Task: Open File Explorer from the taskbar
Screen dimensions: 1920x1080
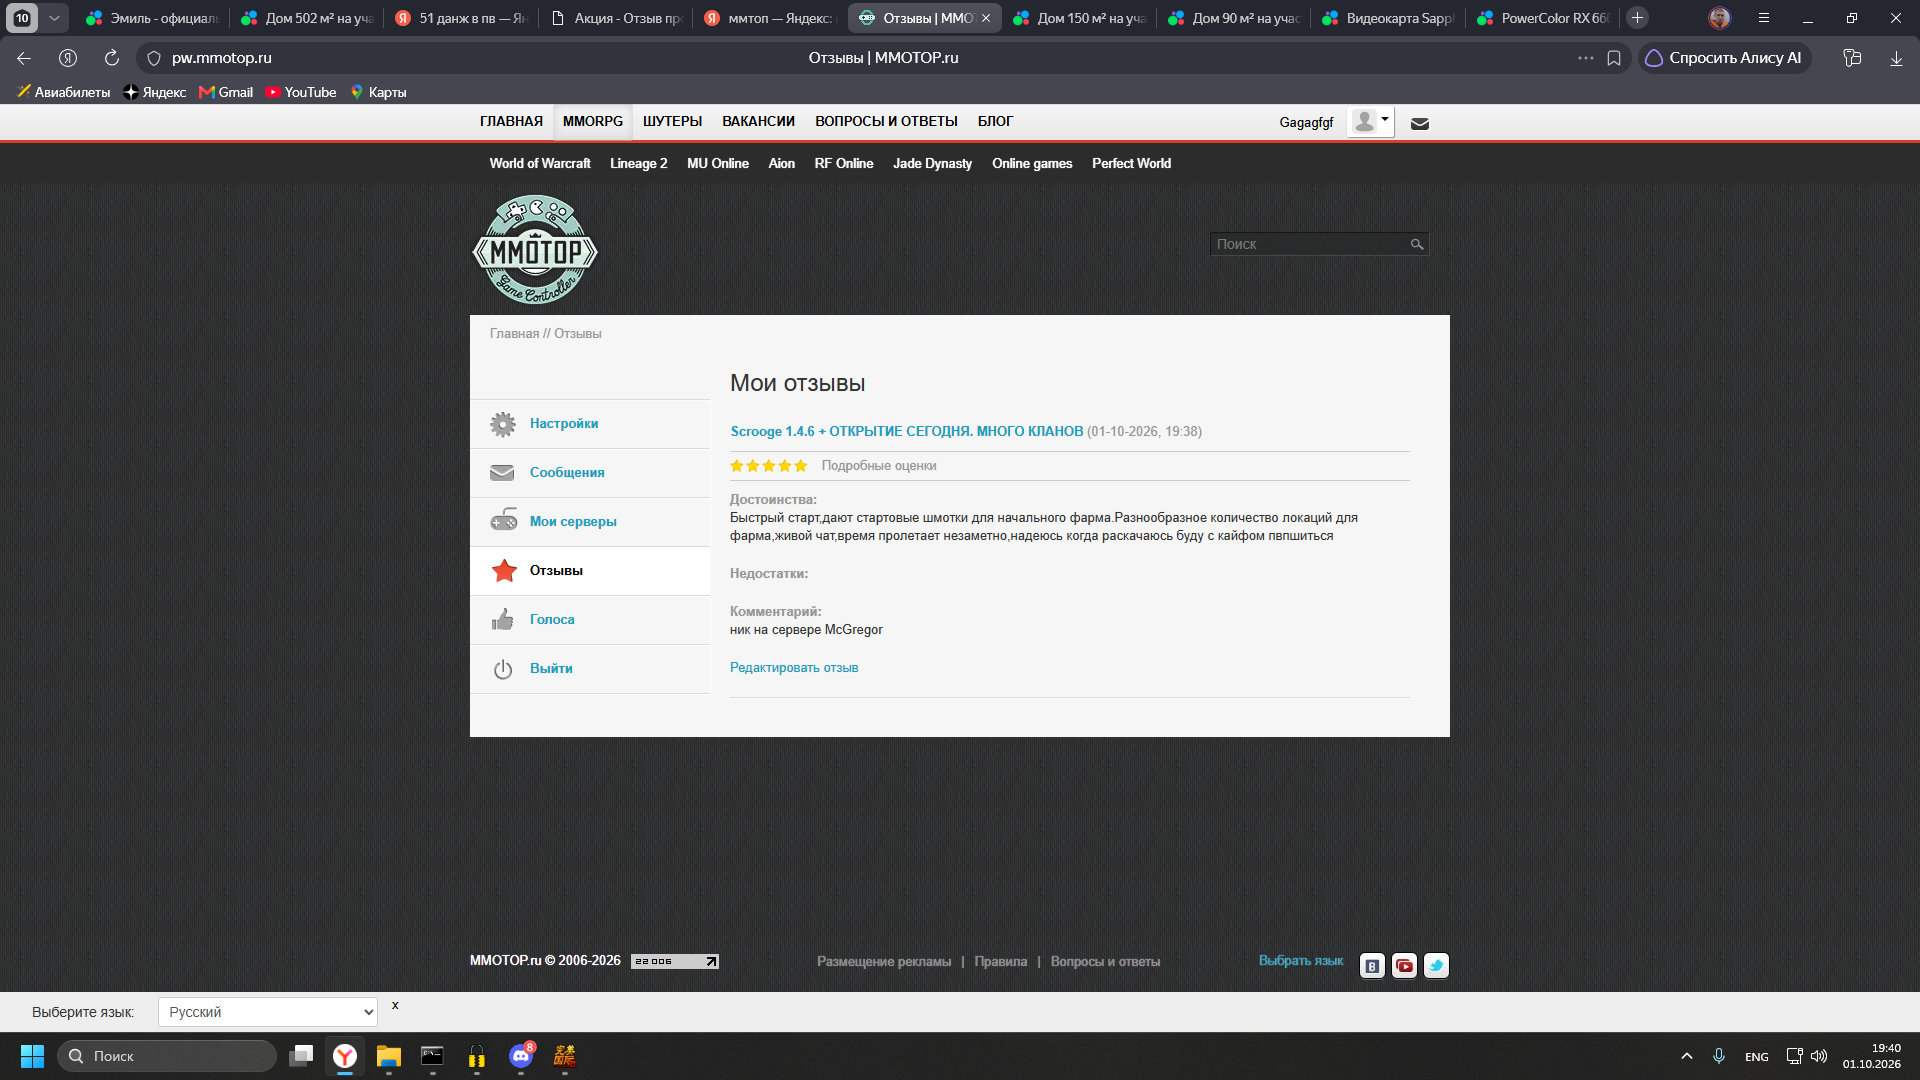Action: [x=389, y=1056]
